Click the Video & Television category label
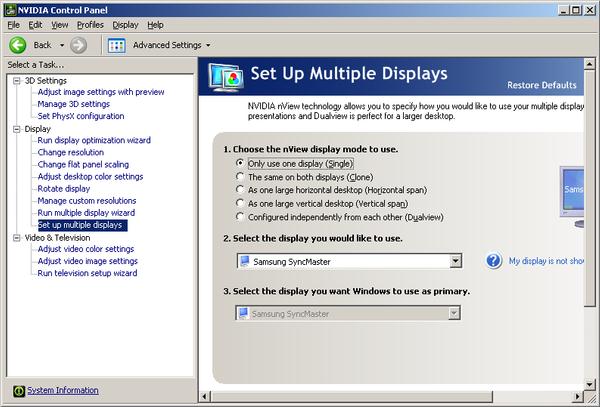The image size is (600, 407). [x=57, y=238]
